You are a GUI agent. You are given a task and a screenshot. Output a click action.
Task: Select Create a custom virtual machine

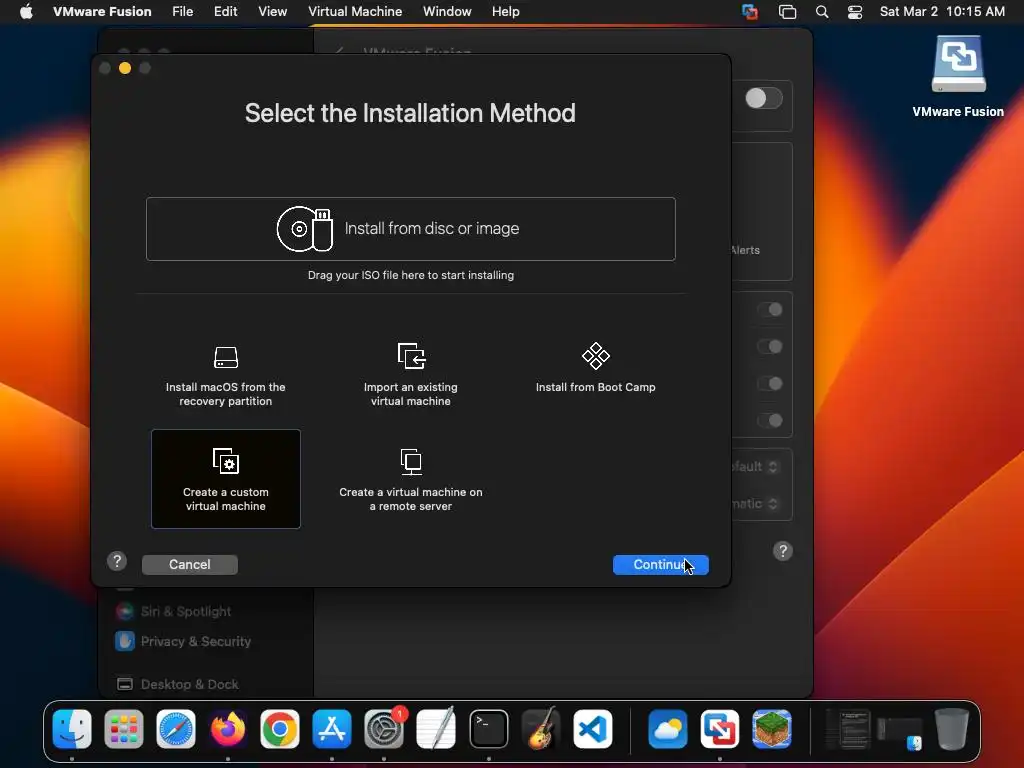click(x=226, y=479)
